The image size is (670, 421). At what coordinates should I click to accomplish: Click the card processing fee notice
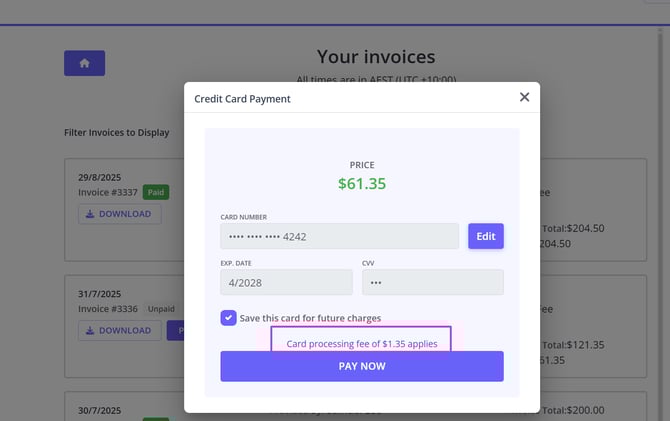point(361,343)
